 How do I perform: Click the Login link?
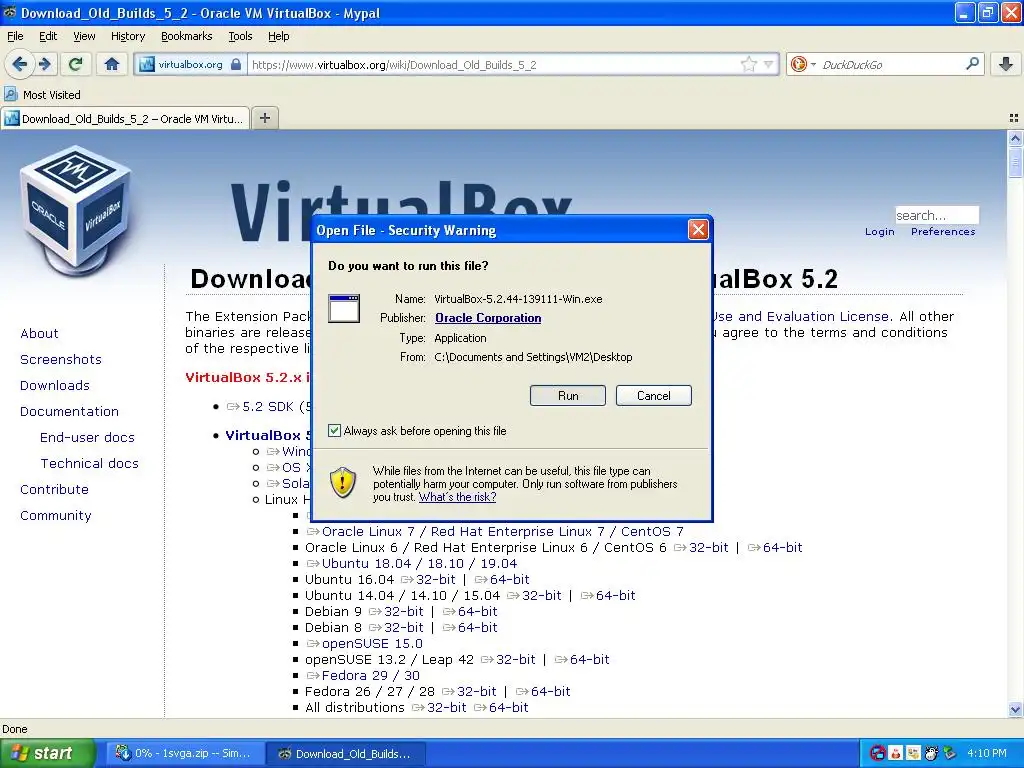[x=879, y=232]
